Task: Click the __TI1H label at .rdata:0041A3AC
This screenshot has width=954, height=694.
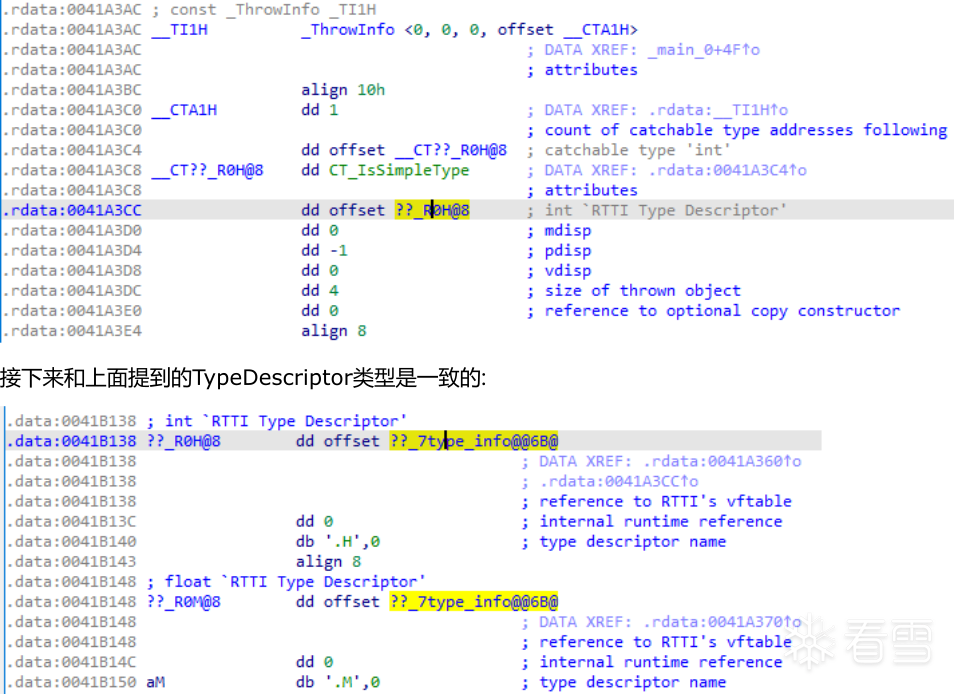Action: click(x=179, y=30)
